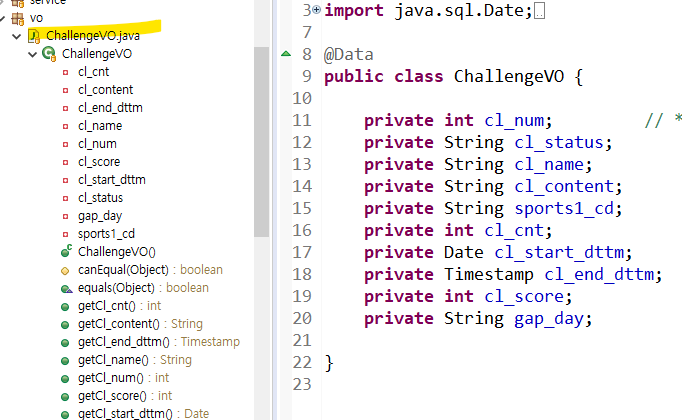Click the override marker at line 8
The image size is (682, 420).
(x=286, y=54)
